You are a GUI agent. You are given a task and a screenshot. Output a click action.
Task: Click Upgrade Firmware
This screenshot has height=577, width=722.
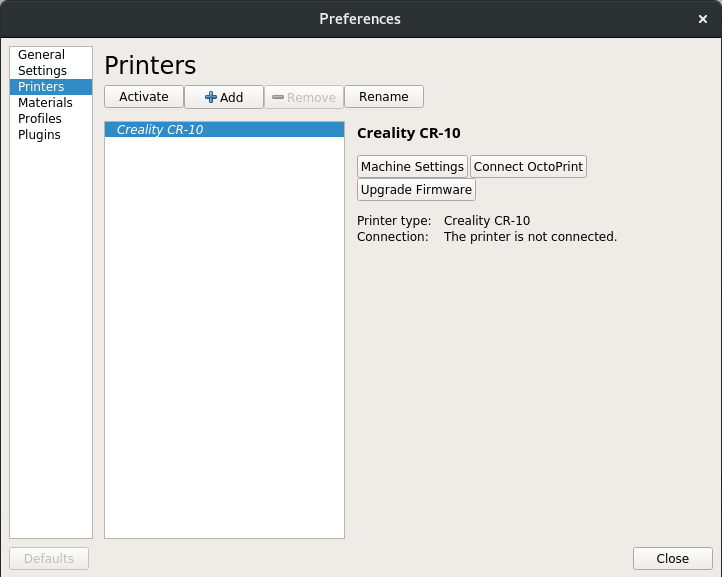pyautogui.click(x=416, y=189)
